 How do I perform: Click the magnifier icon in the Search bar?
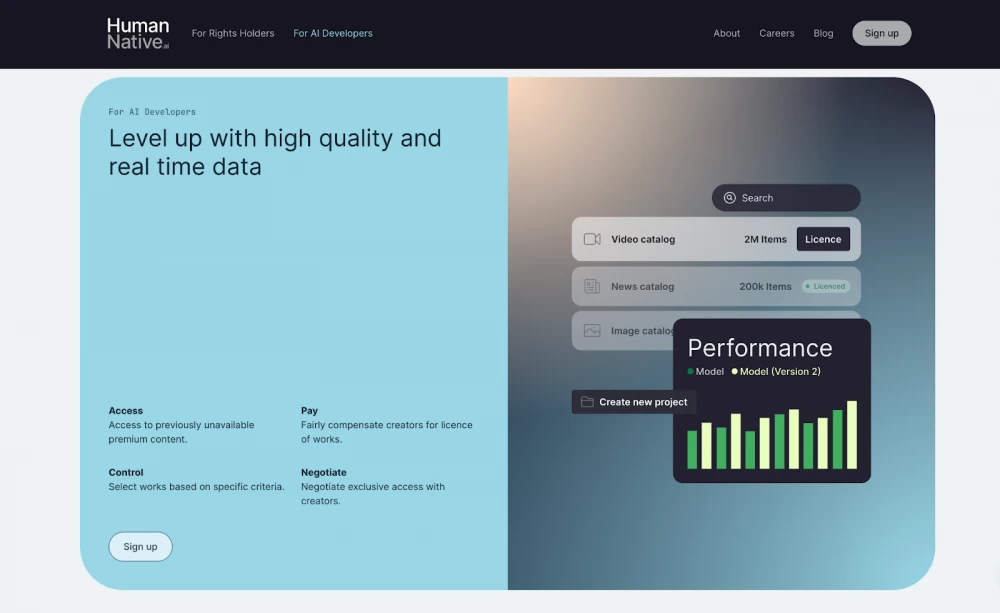click(729, 198)
